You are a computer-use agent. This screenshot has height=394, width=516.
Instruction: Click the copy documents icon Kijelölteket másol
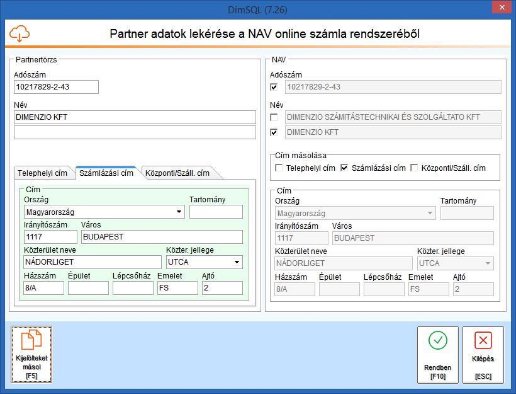pos(31,340)
